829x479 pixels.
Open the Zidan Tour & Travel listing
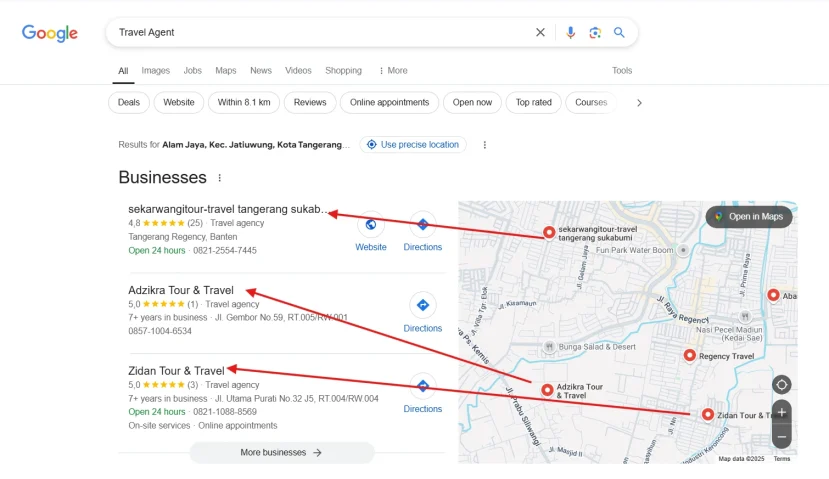(x=177, y=371)
